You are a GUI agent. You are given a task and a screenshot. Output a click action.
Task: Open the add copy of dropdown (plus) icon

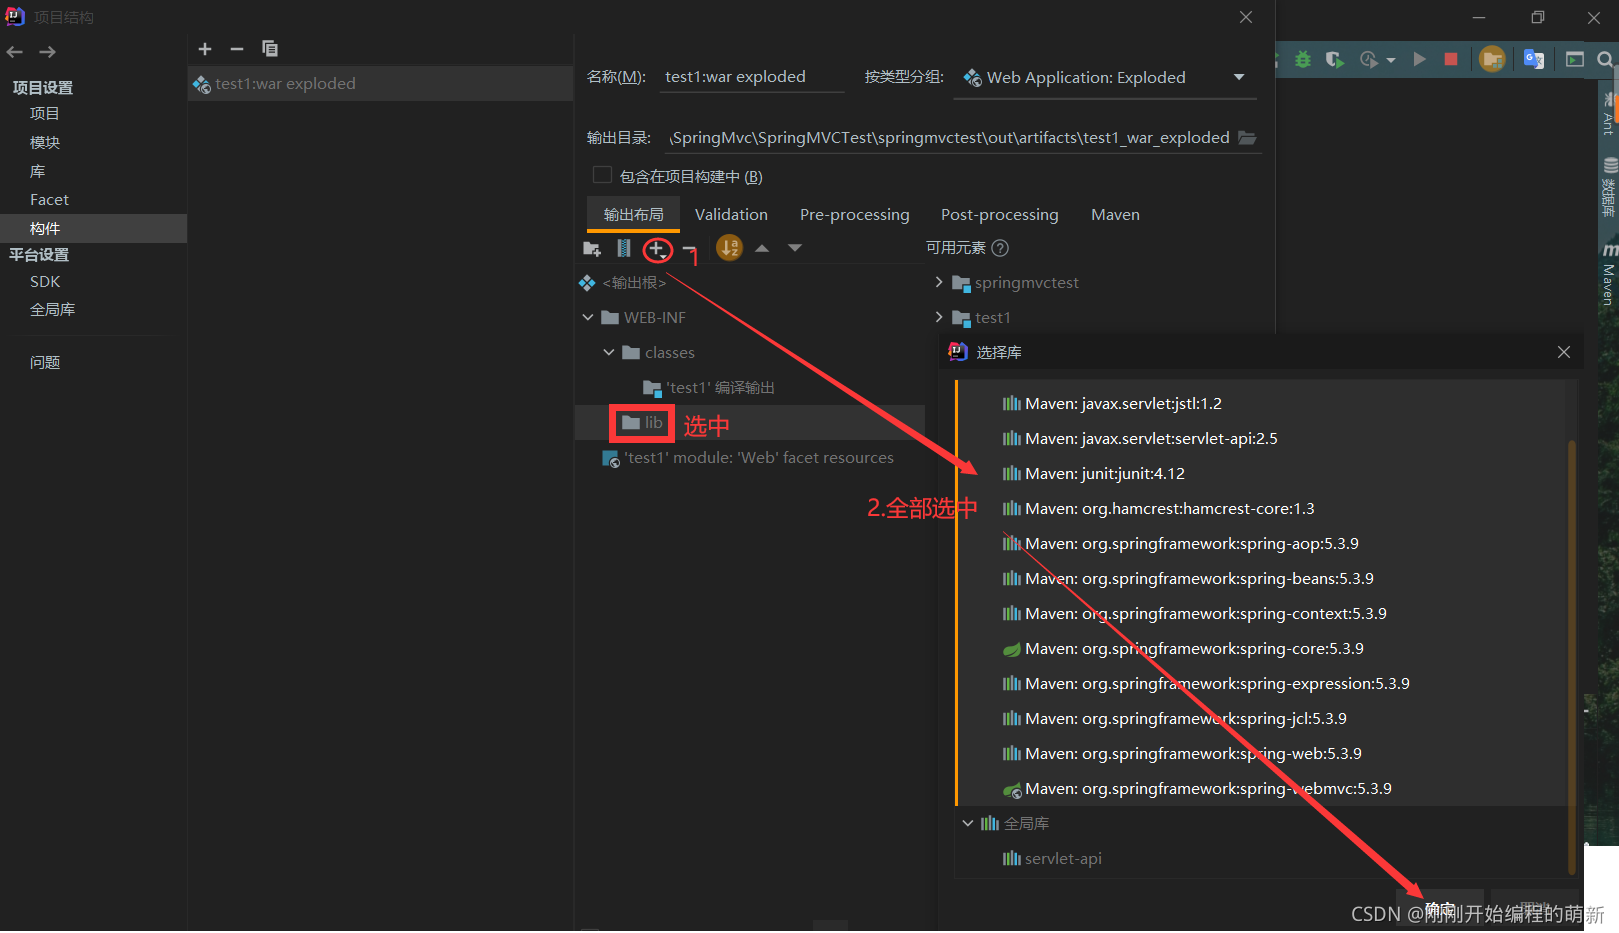pyautogui.click(x=657, y=249)
